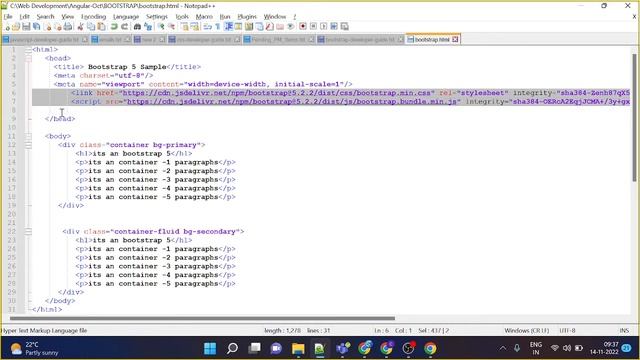Click UTF-8 encoding in status bar
The height and width of the screenshot is (360, 640).
567,331
